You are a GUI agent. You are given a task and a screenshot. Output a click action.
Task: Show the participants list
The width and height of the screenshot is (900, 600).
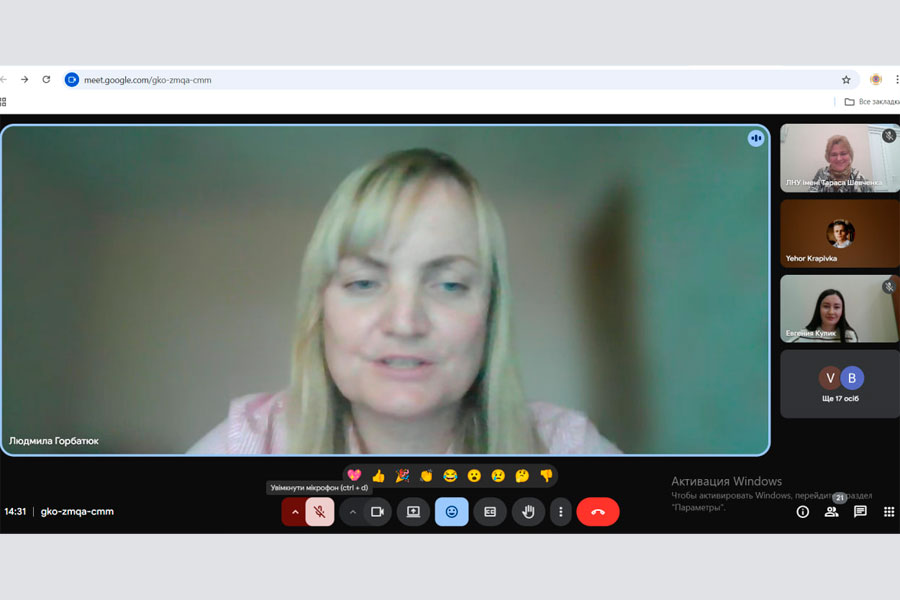click(831, 512)
